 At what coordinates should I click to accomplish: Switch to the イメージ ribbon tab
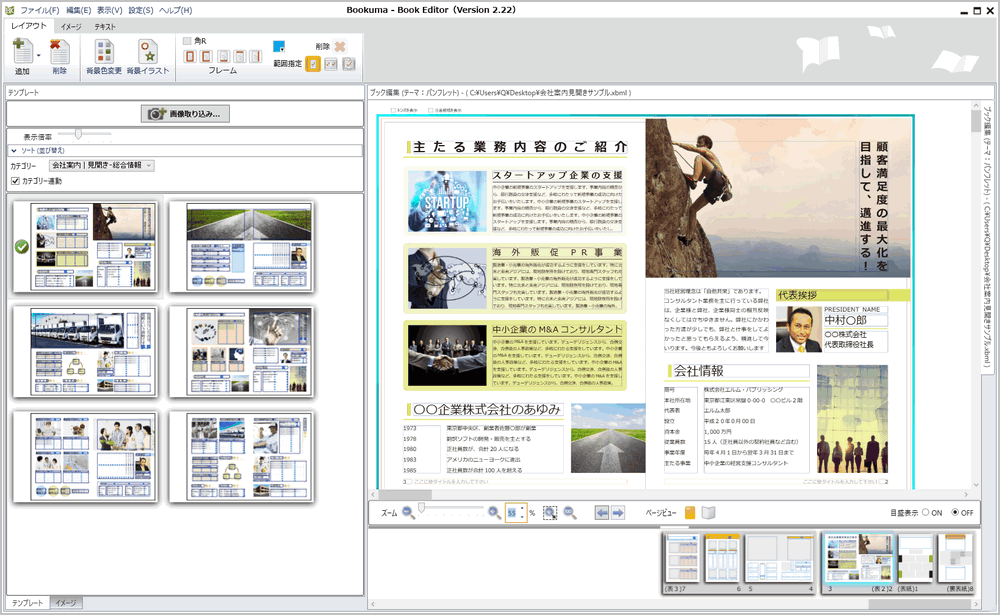tap(71, 27)
